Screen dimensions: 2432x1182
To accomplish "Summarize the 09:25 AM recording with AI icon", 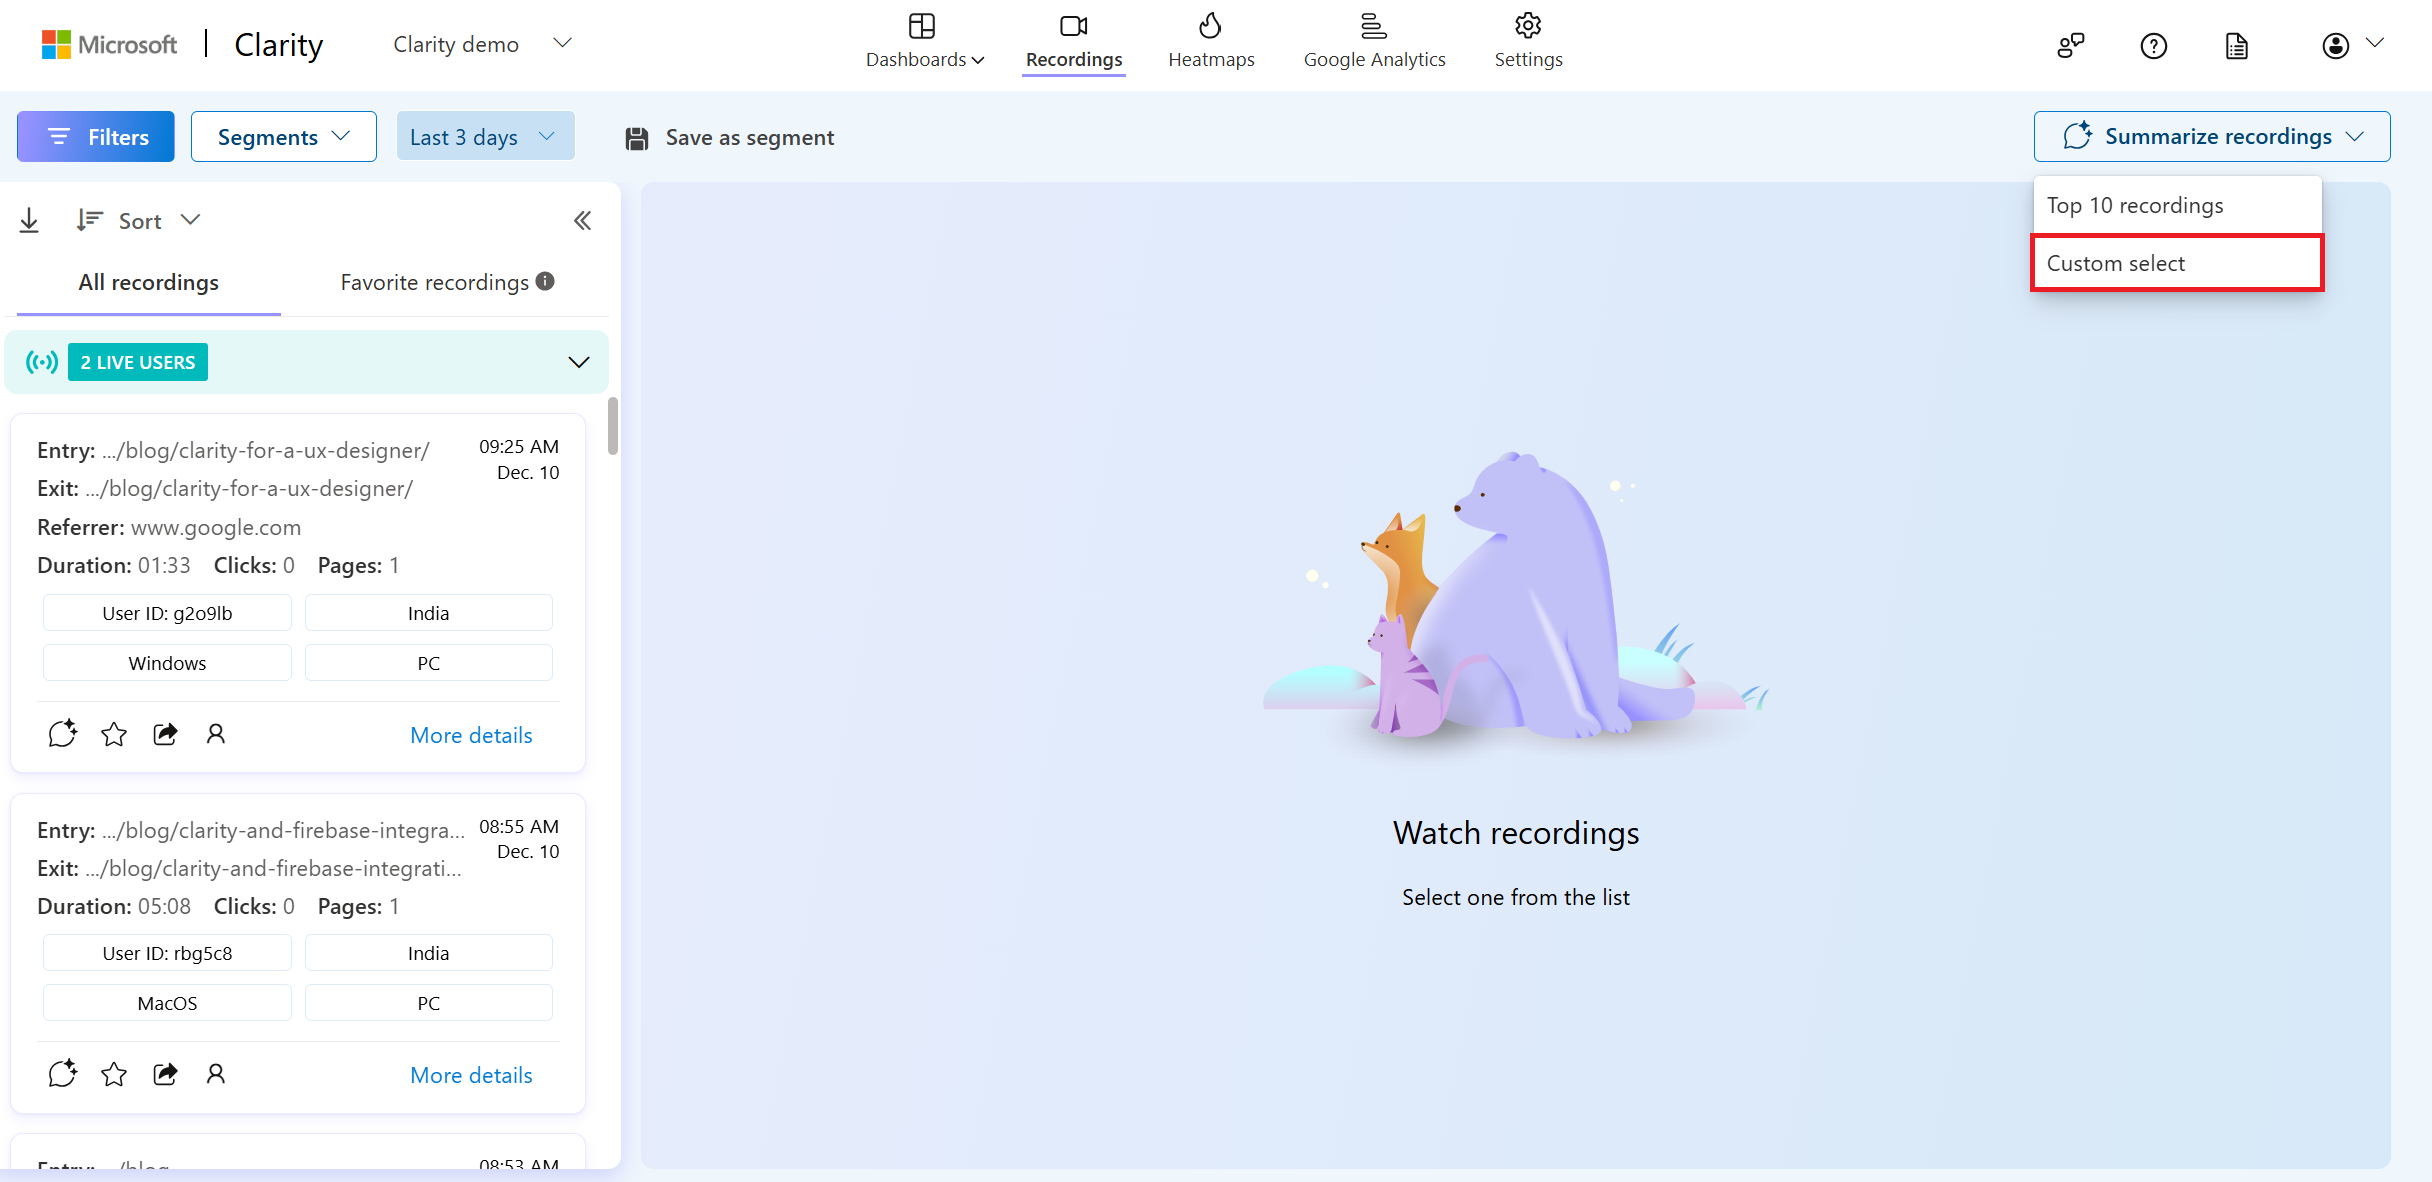I will [x=63, y=734].
